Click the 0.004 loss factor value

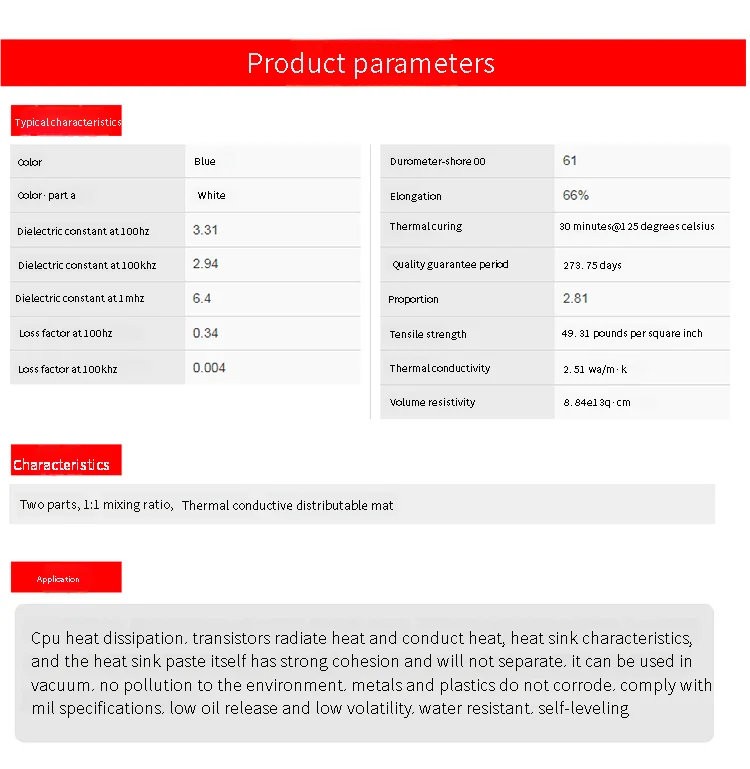pos(209,367)
